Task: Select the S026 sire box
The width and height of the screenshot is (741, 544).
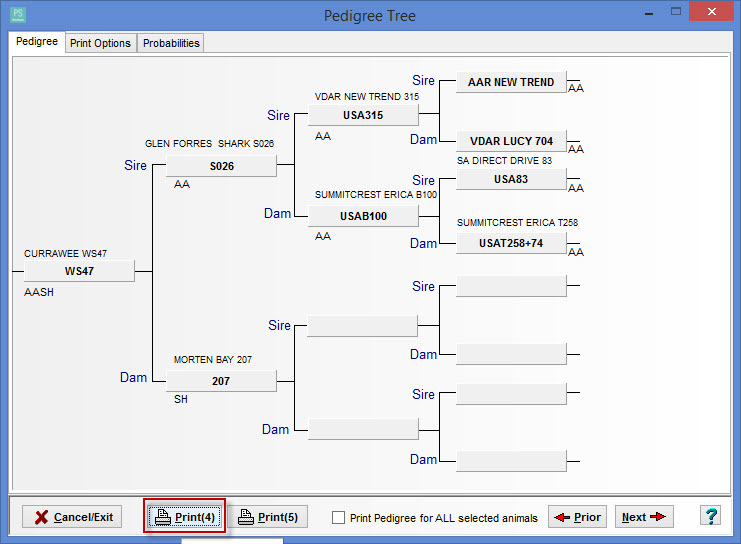Action: pos(221,166)
